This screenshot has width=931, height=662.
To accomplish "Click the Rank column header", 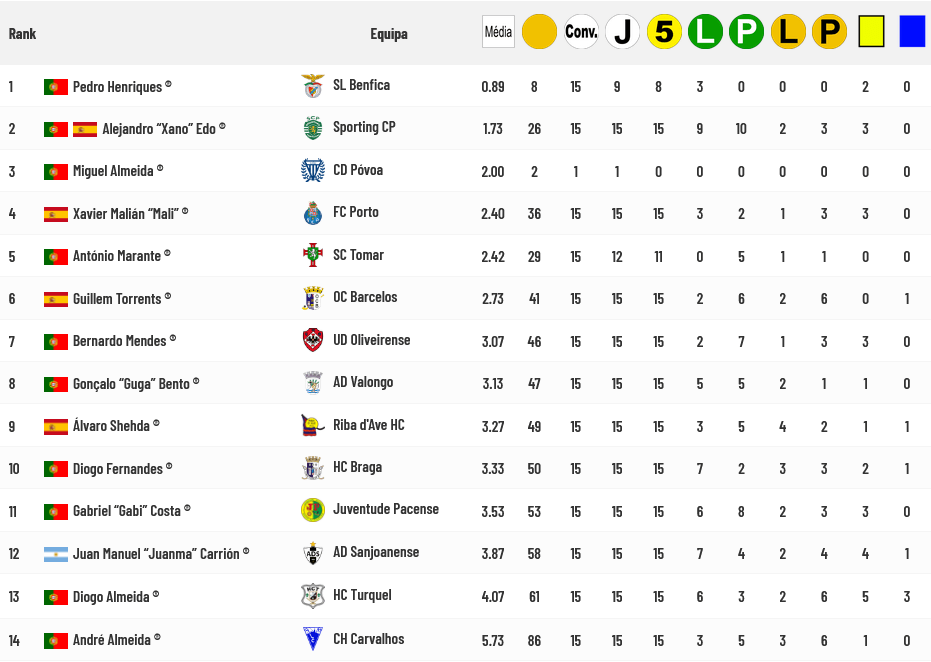I will pyautogui.click(x=22, y=34).
